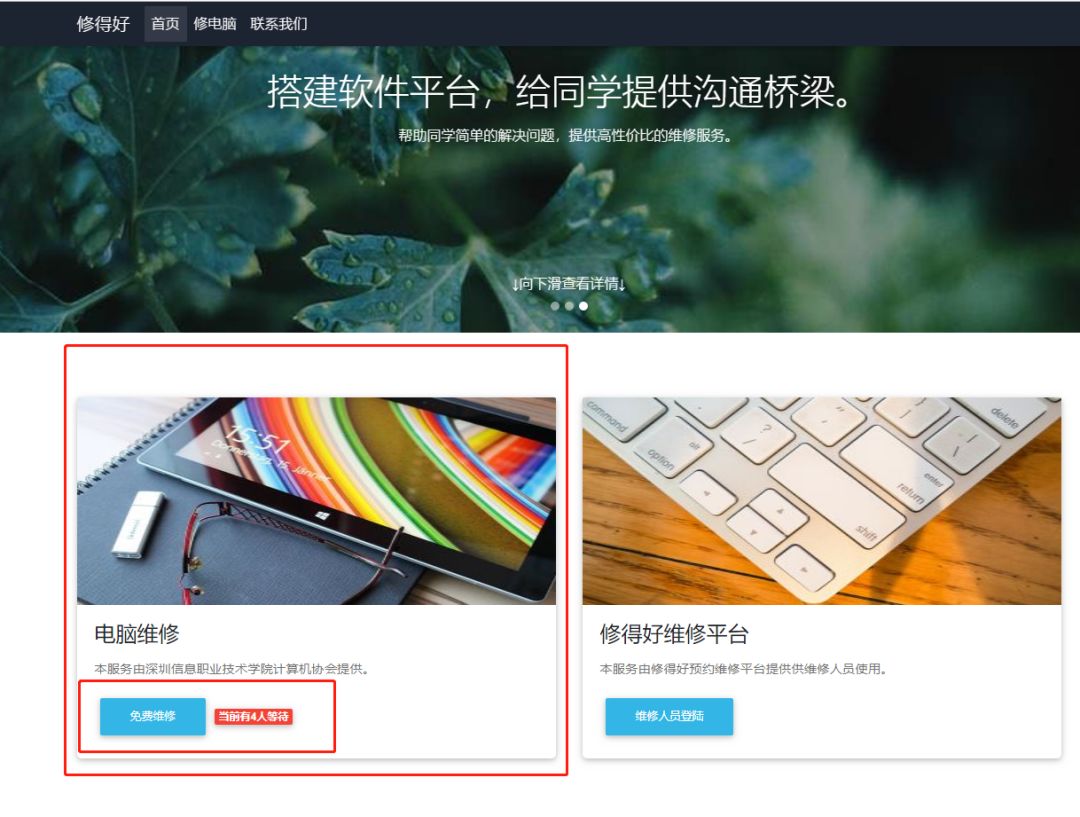The height and width of the screenshot is (817, 1080).
Task: Open the keyboard photo card image
Action: tap(822, 501)
